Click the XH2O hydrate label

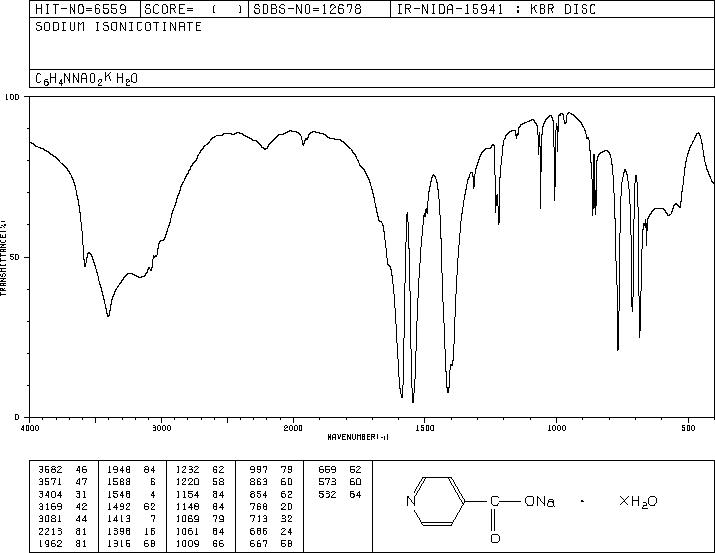pos(638,502)
